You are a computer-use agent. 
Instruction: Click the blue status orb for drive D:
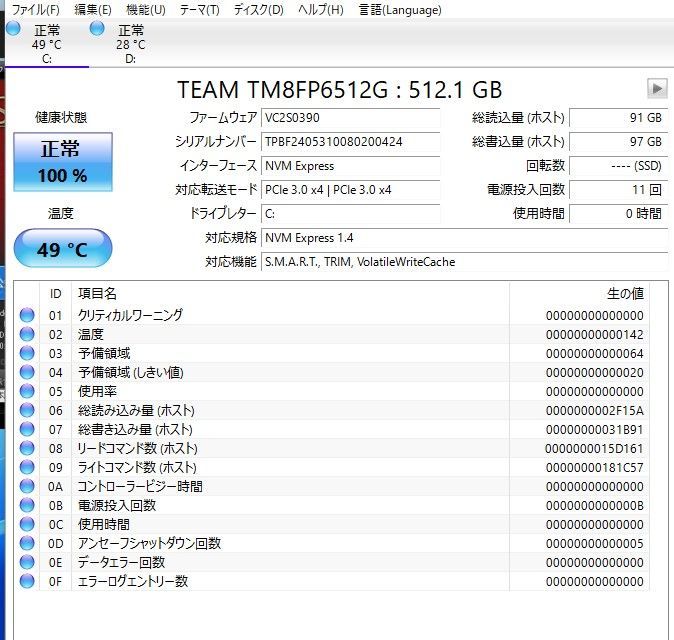click(97, 29)
